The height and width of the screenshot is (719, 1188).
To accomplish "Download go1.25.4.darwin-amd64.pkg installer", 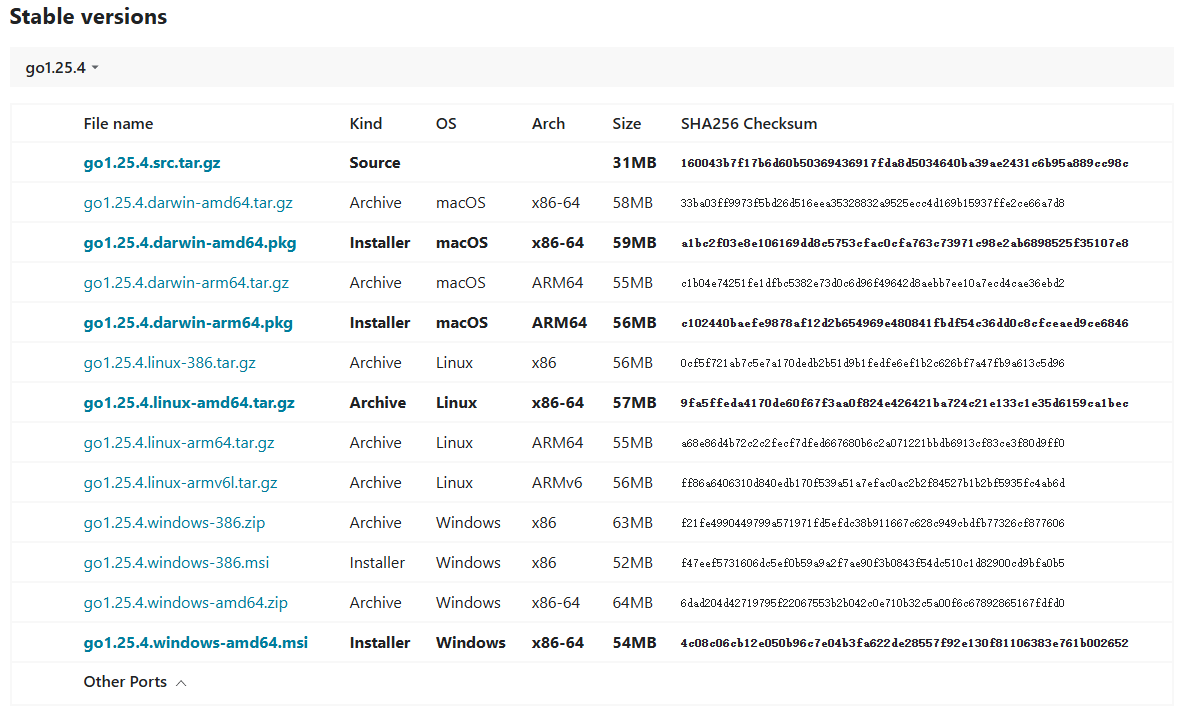I will pyautogui.click(x=190, y=243).
